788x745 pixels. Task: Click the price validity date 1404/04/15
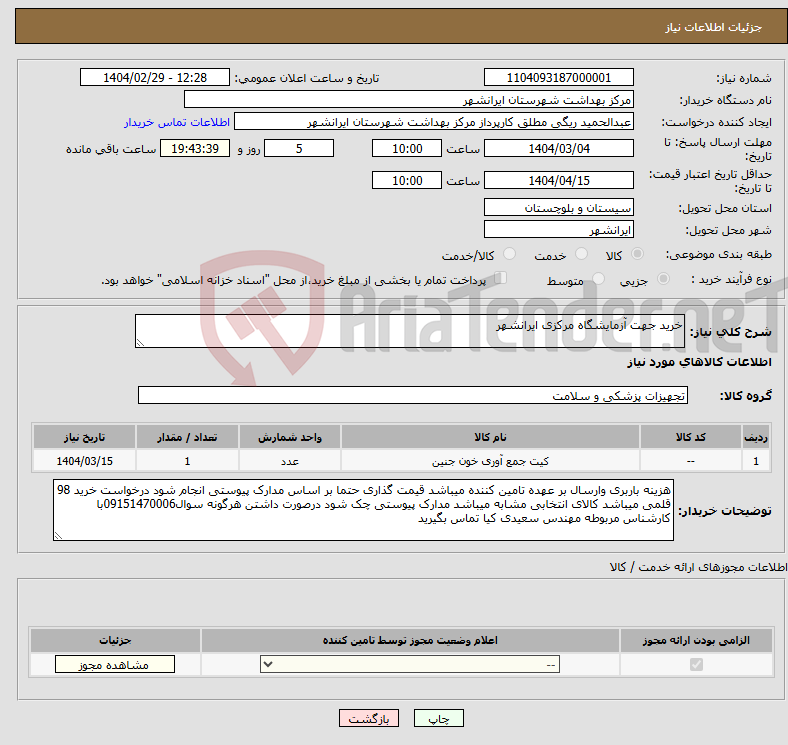point(558,180)
